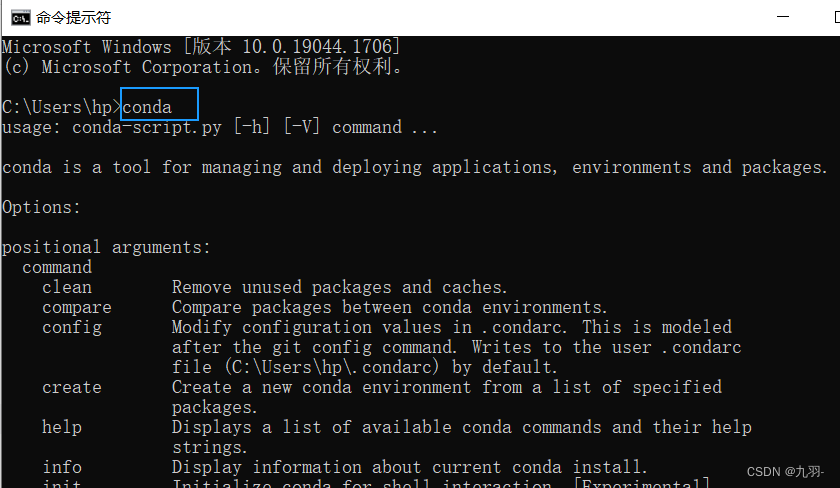Viewport: 840px width, 488px height.
Task: Click the 'positional arguments:' heading
Action: coord(106,247)
